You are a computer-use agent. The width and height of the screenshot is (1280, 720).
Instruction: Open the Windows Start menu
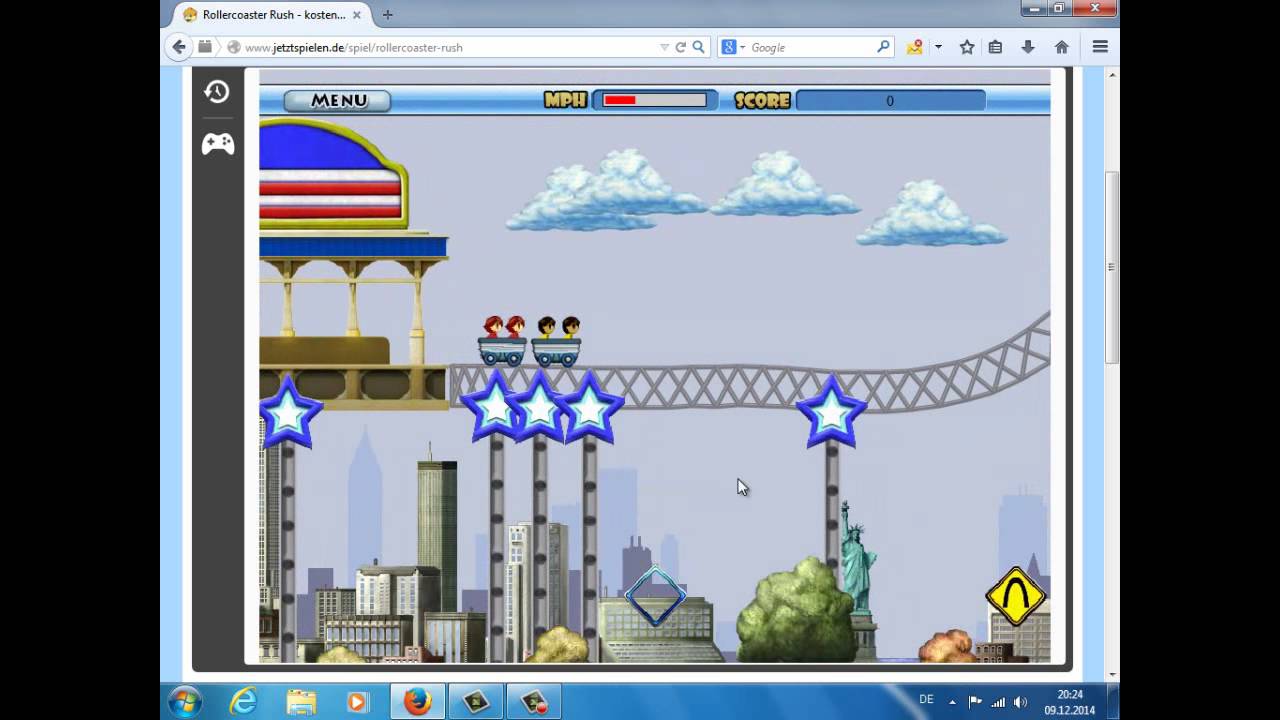click(185, 702)
